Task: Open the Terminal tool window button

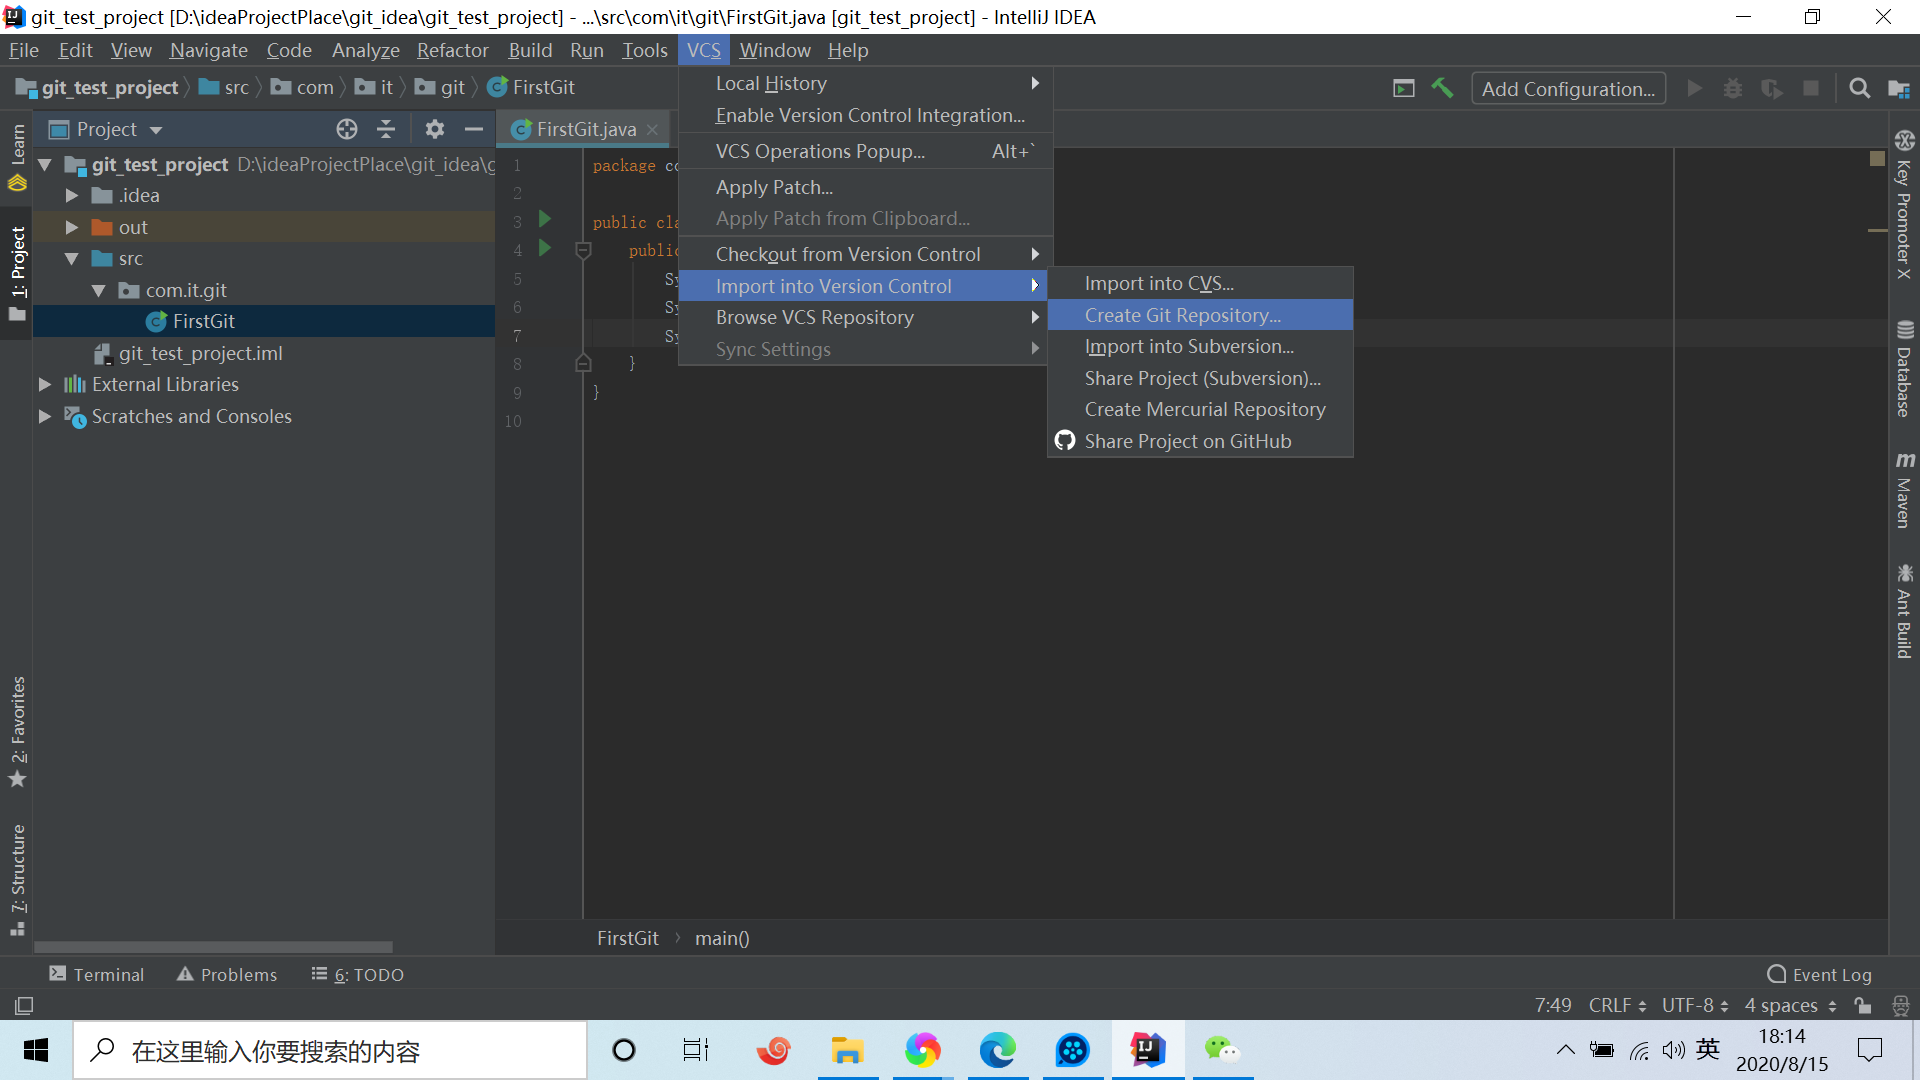Action: pyautogui.click(x=97, y=974)
